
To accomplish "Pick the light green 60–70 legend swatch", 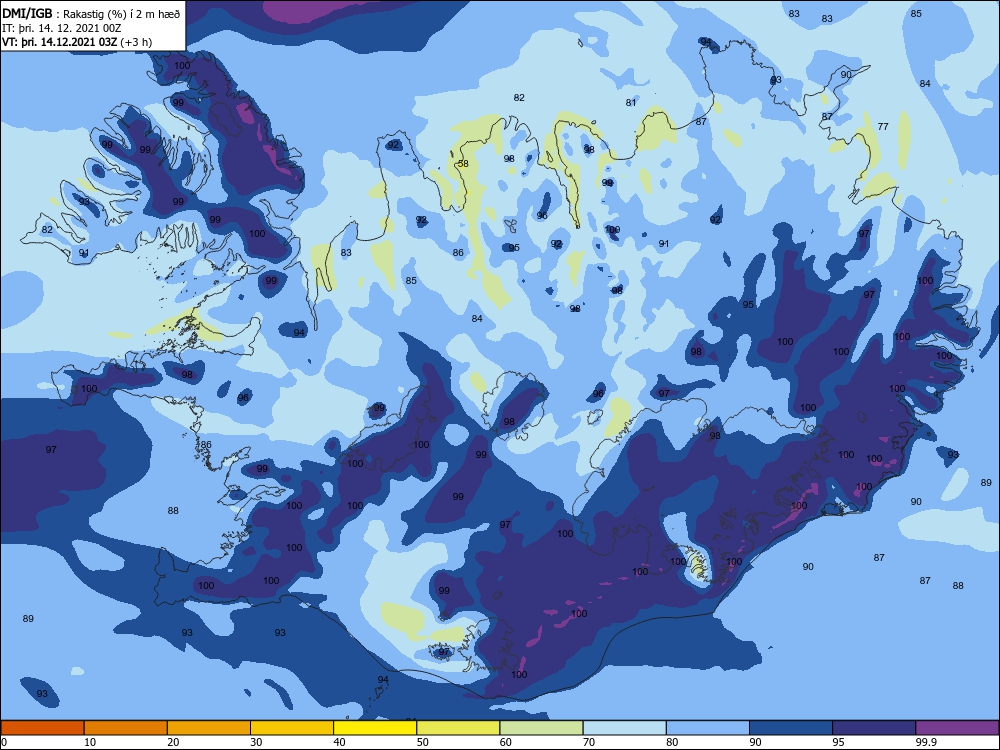I will pos(541,728).
